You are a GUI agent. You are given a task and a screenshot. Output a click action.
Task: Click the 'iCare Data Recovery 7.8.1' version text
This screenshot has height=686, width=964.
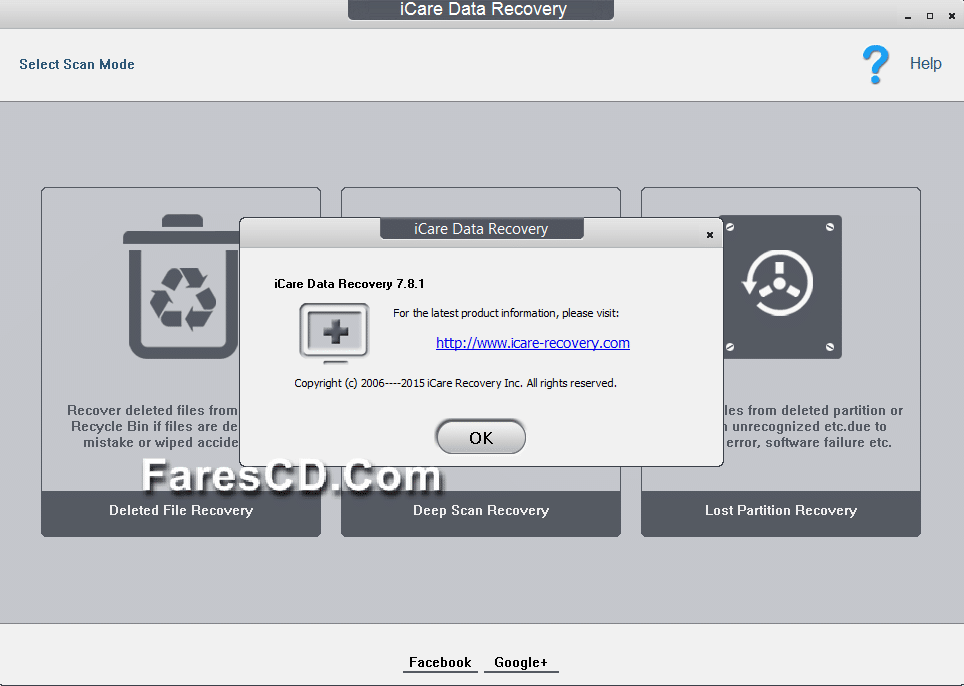pos(349,284)
